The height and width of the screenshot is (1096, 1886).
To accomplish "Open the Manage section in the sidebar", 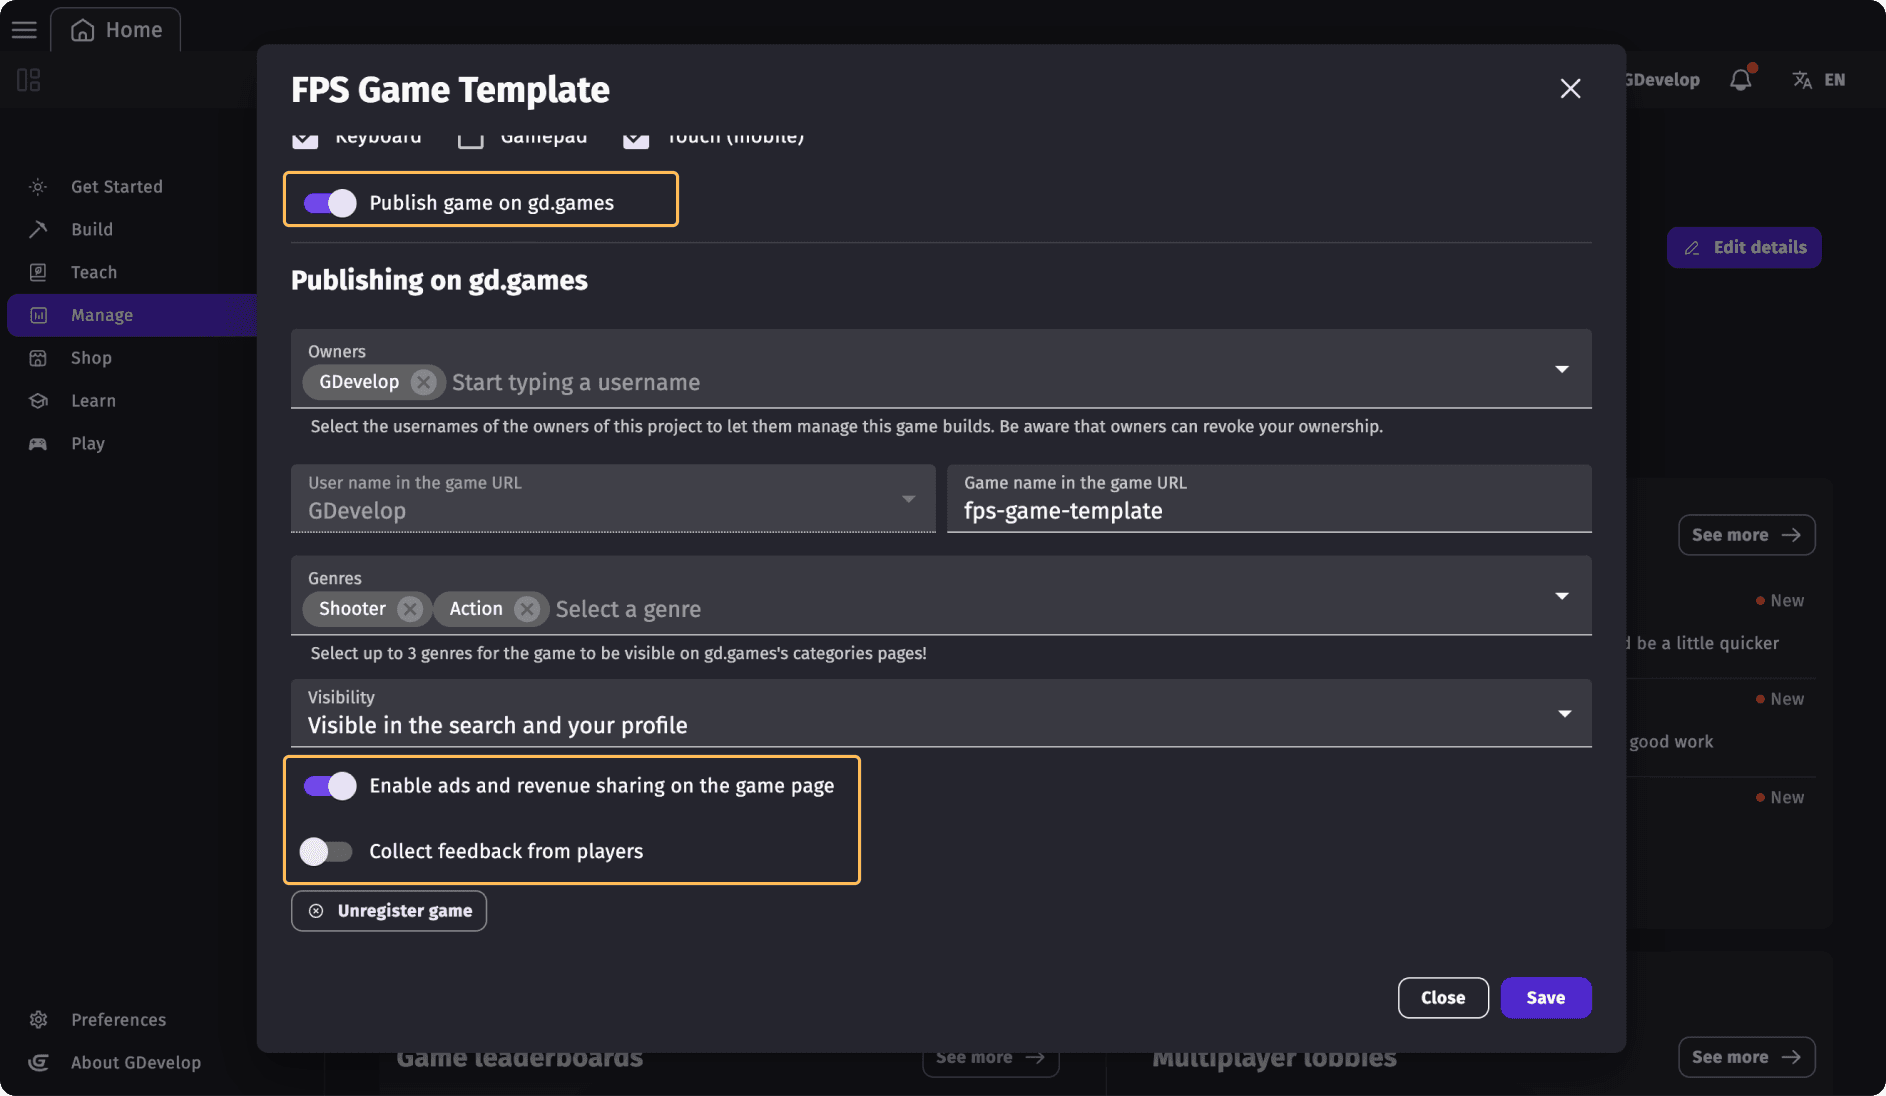I will pyautogui.click(x=104, y=314).
